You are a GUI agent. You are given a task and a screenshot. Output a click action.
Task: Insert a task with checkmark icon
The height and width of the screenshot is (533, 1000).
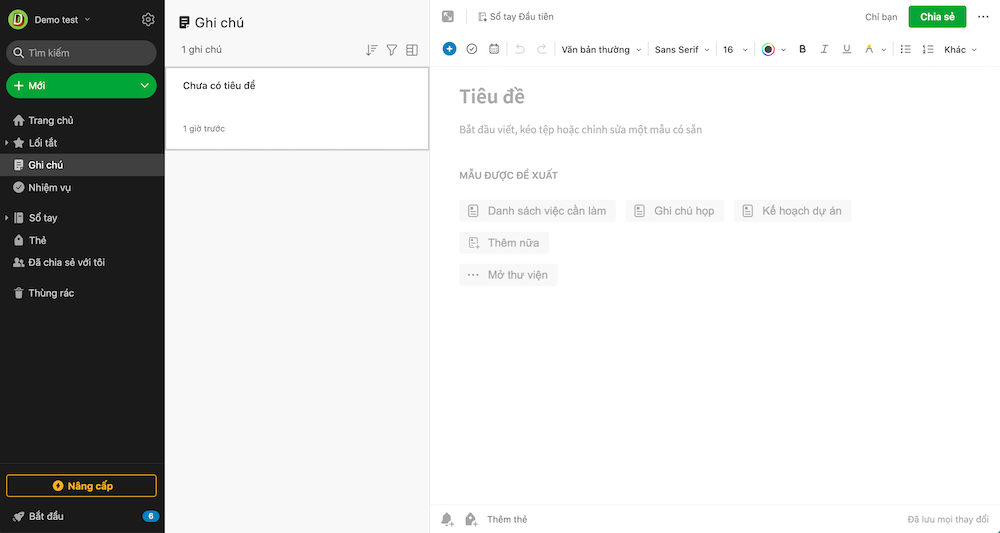click(x=472, y=49)
